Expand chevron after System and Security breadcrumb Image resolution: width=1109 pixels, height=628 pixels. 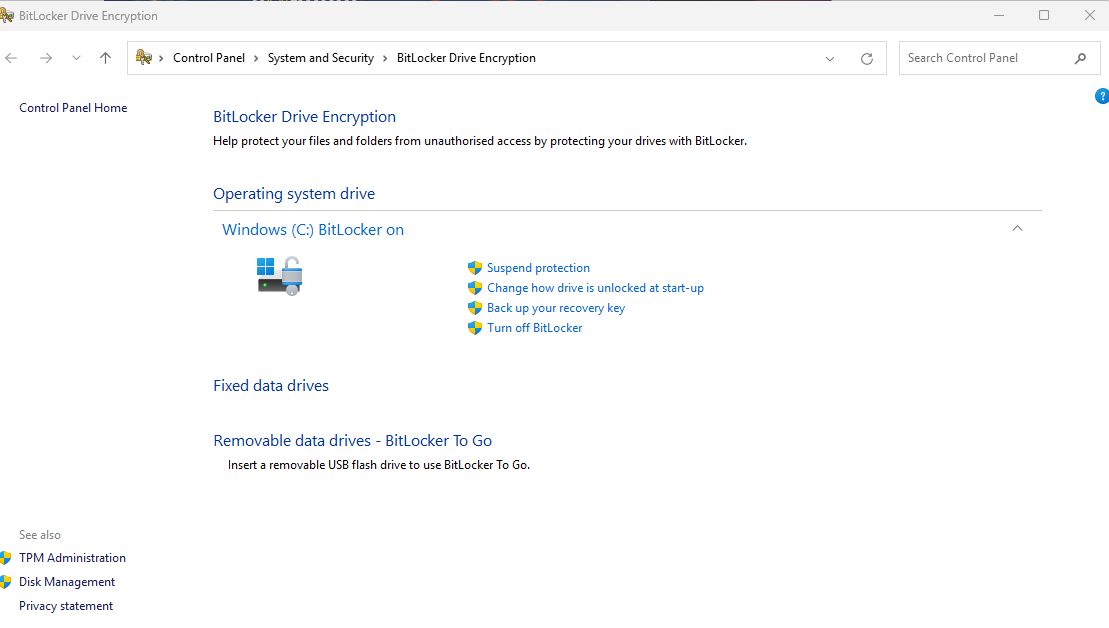pyautogui.click(x=385, y=58)
